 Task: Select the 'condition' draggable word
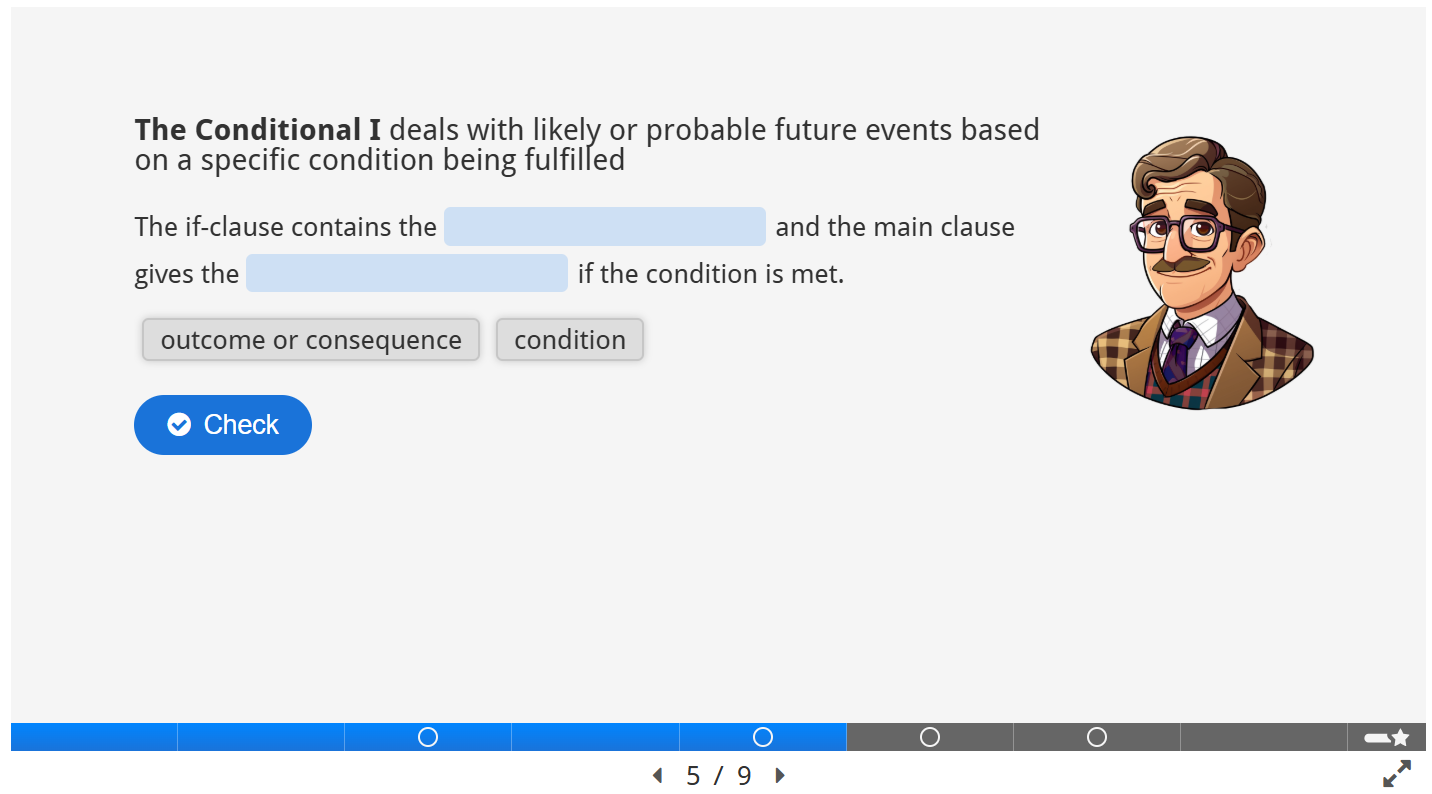[x=570, y=340]
